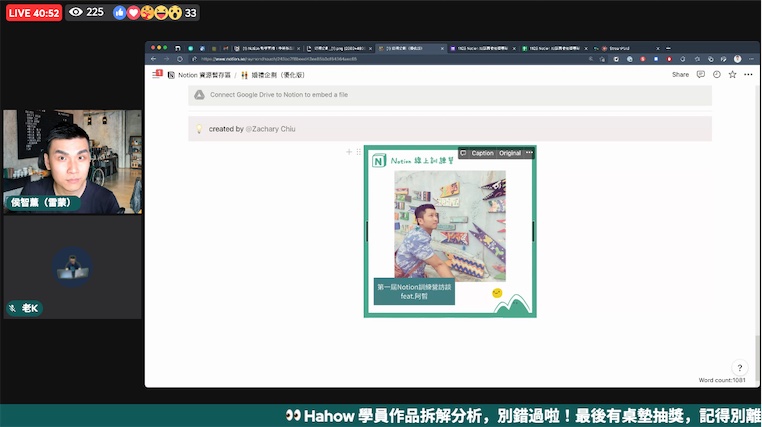
Task: Click the Notion training camp image
Action: pyautogui.click(x=450, y=231)
